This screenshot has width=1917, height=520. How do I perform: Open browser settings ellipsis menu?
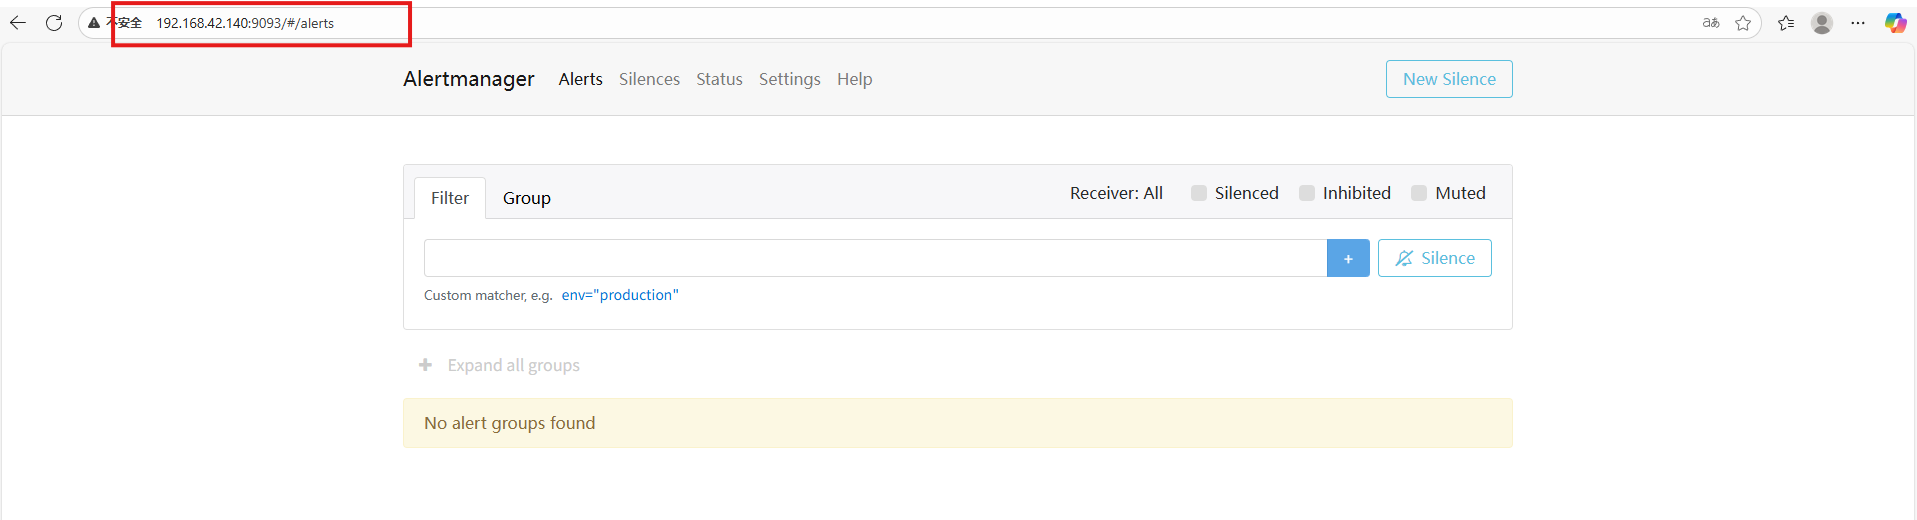1858,23
